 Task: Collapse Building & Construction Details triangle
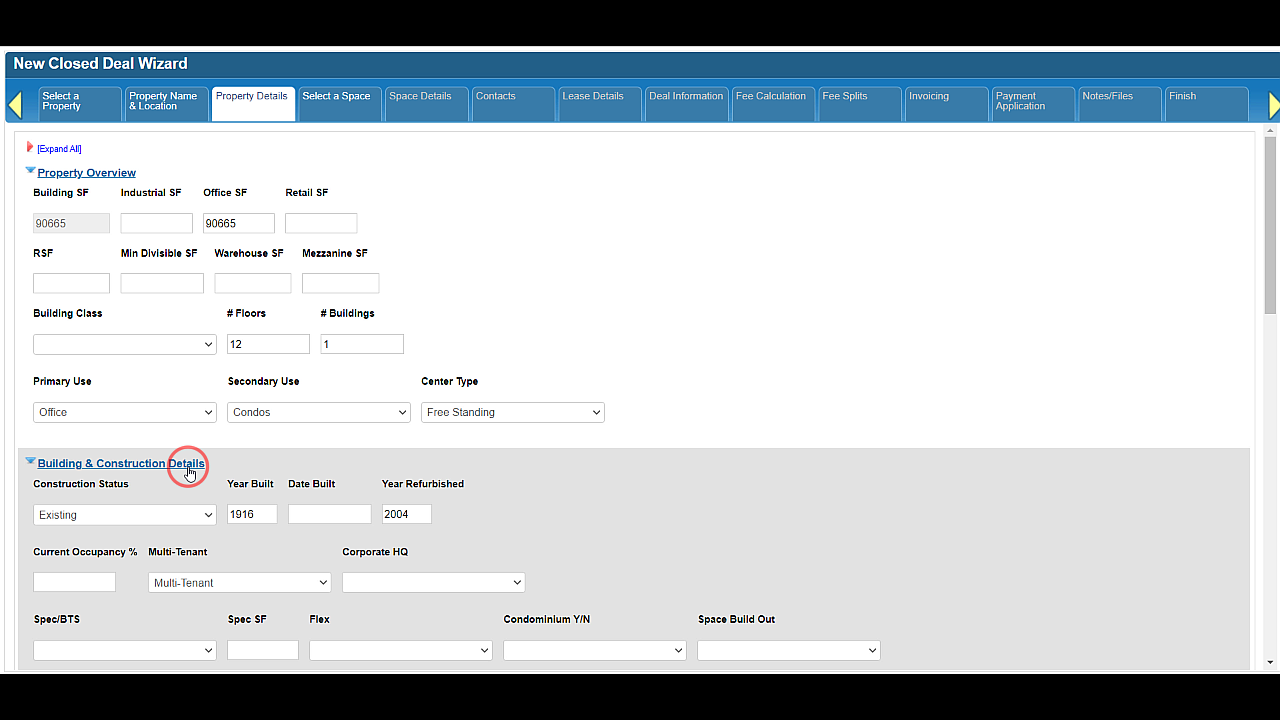30,462
